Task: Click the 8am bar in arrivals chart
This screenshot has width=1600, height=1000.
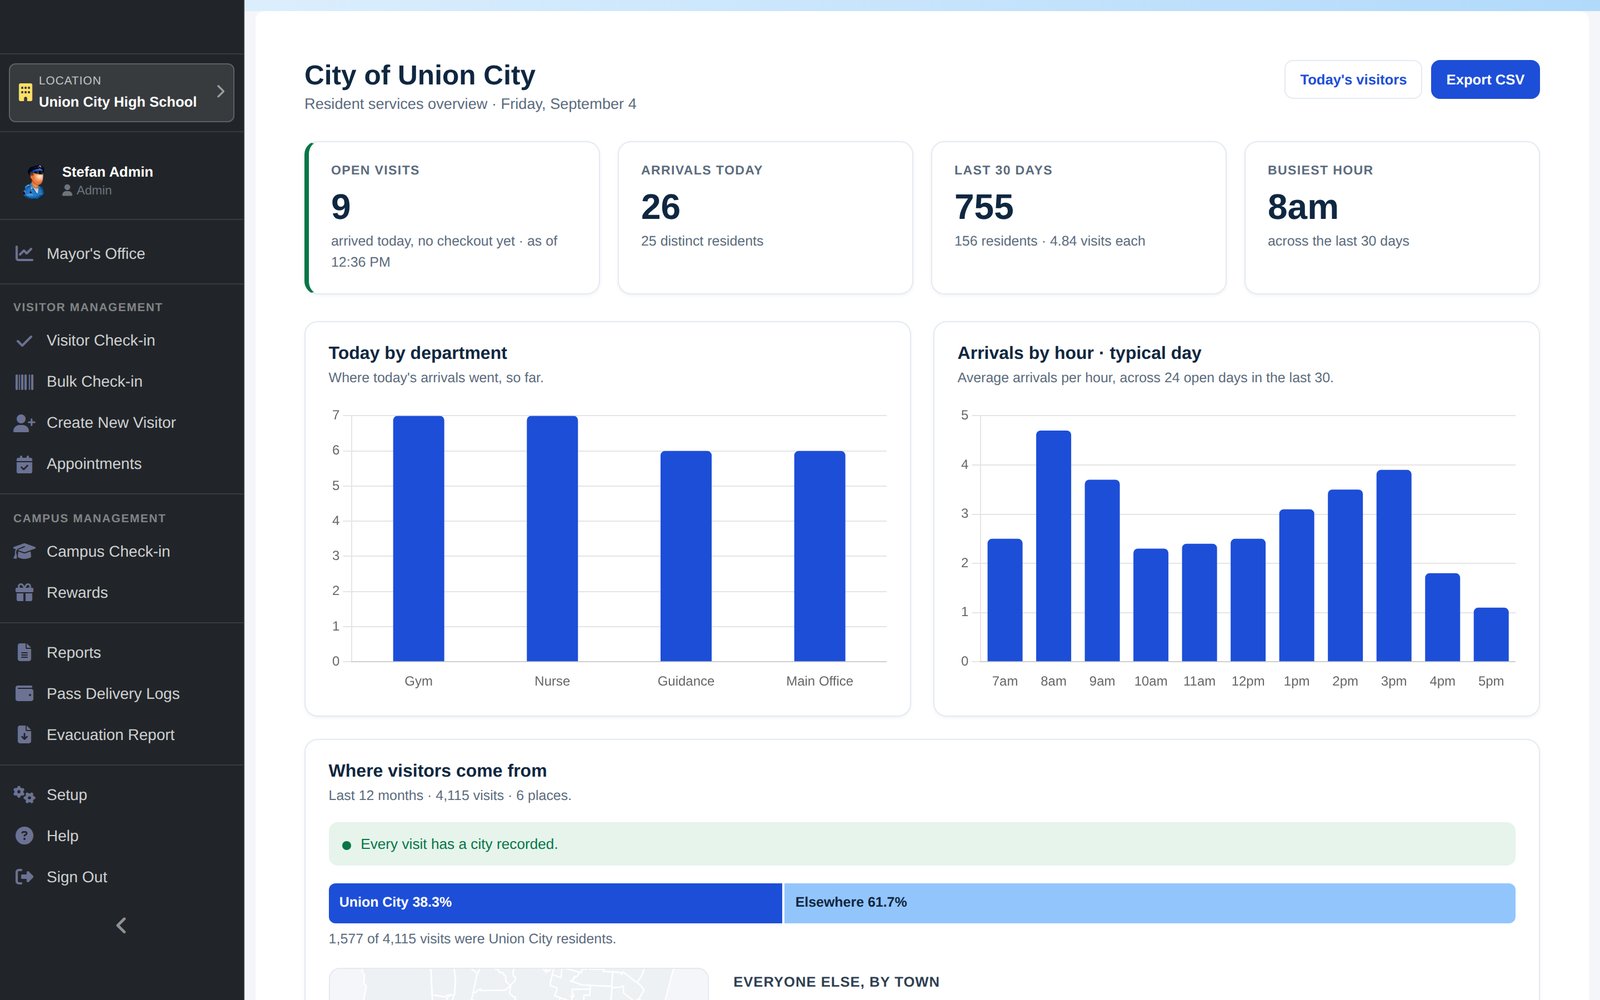Action: point(1053,546)
